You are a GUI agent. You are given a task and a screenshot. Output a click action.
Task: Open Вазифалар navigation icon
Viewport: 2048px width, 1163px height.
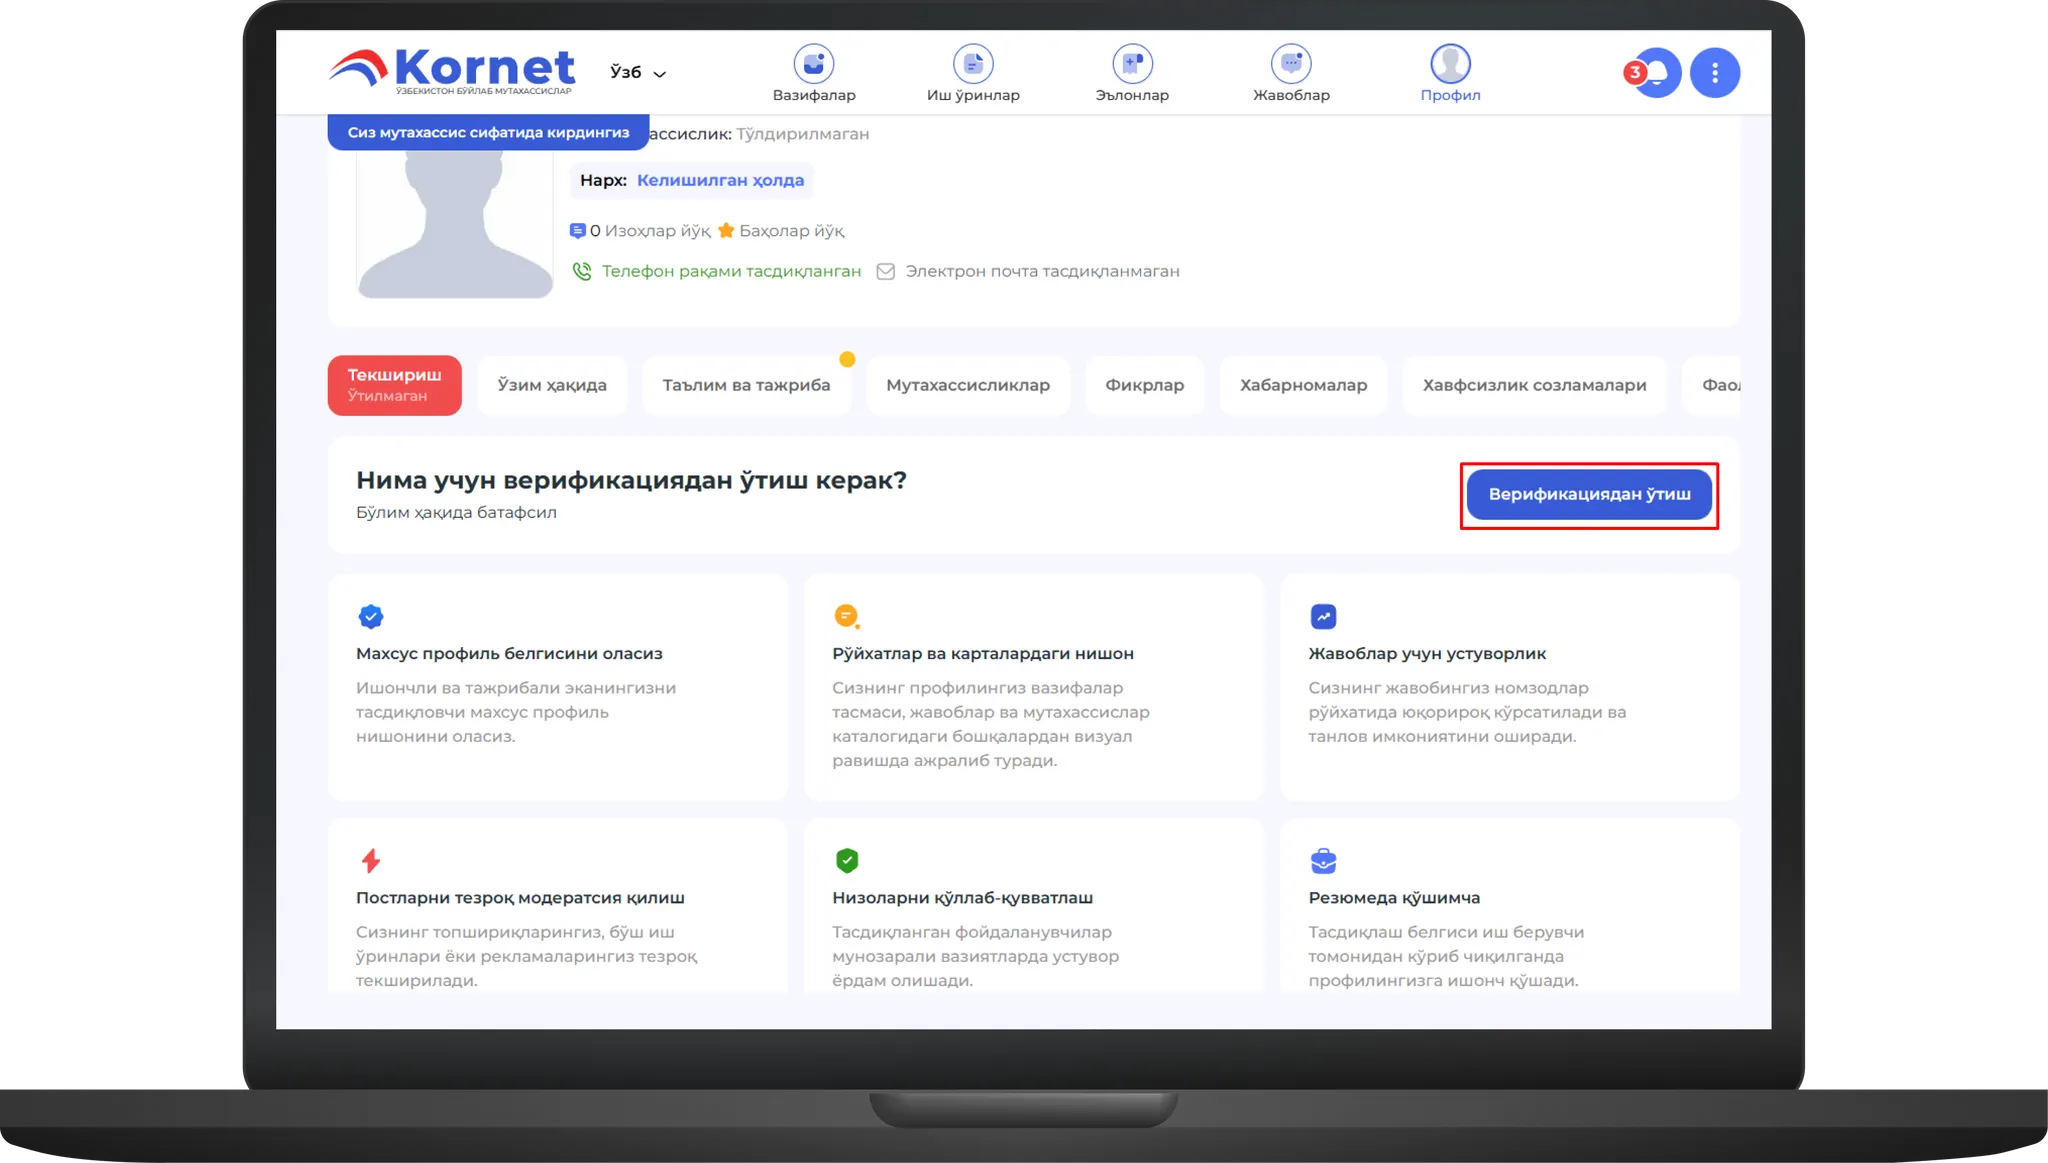coord(813,64)
